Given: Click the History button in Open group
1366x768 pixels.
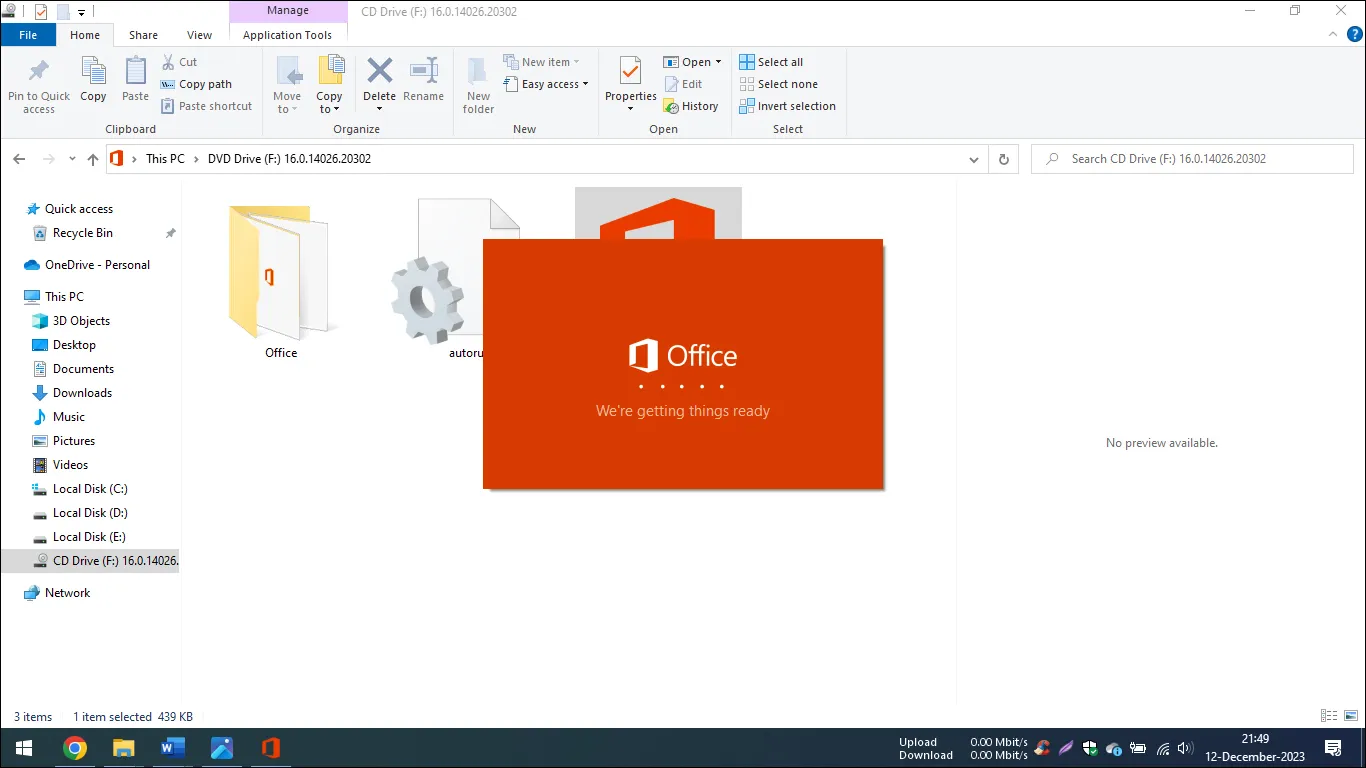Looking at the screenshot, I should tap(691, 106).
